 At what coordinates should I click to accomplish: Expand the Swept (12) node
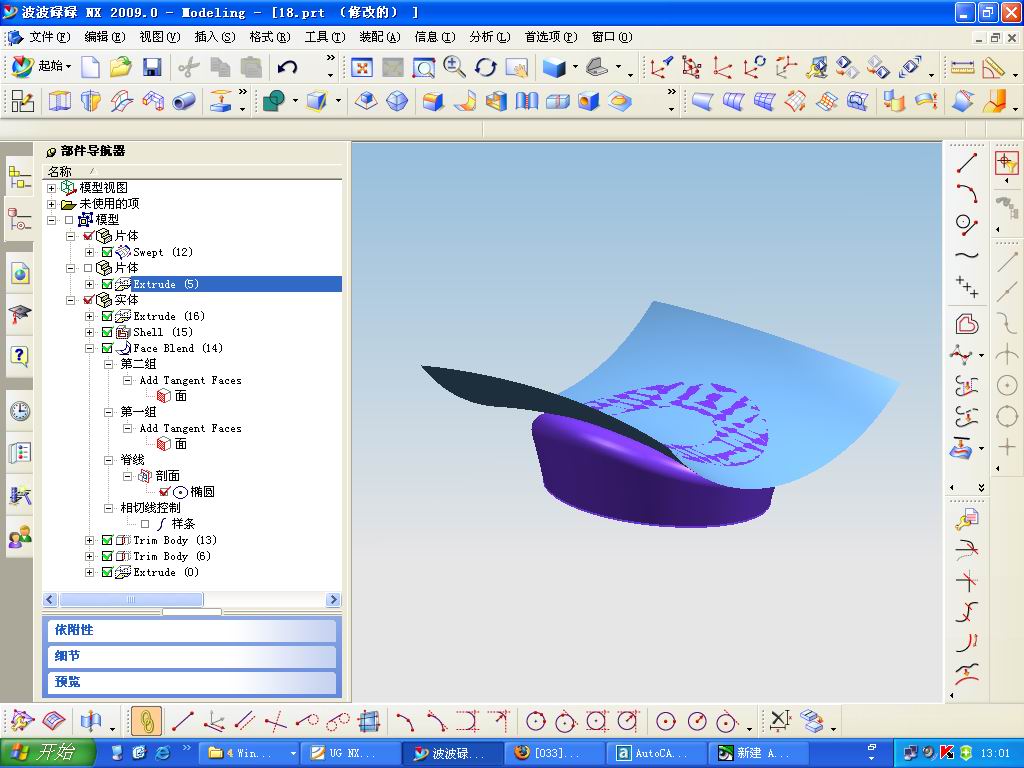click(89, 252)
